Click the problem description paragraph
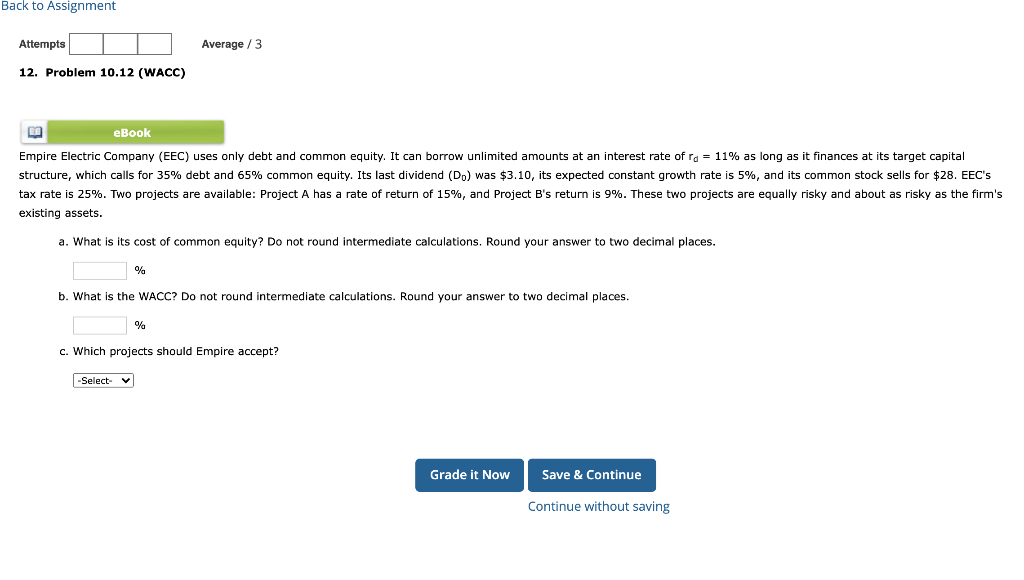 (x=500, y=185)
